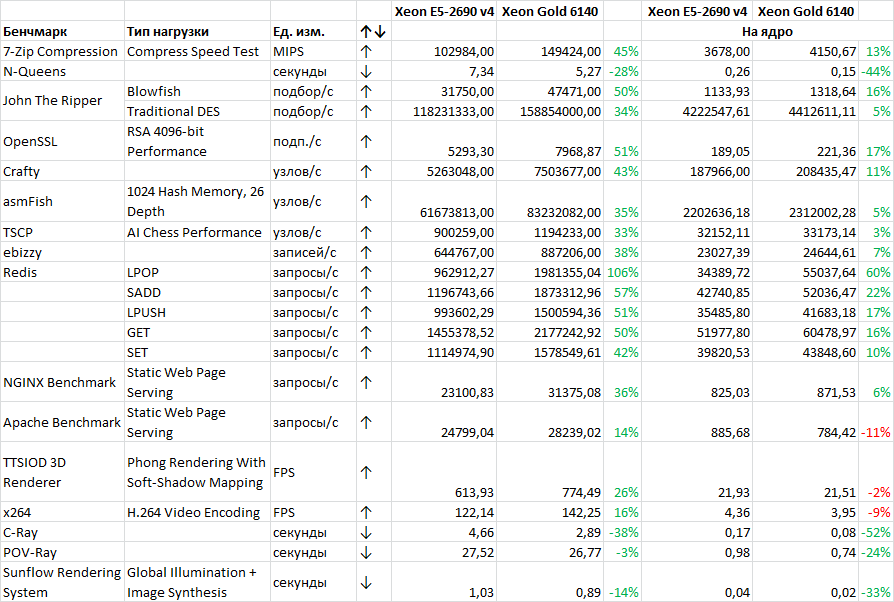Select the up arrow in OpenSSL row
The width and height of the screenshot is (894, 602).
tap(366, 142)
